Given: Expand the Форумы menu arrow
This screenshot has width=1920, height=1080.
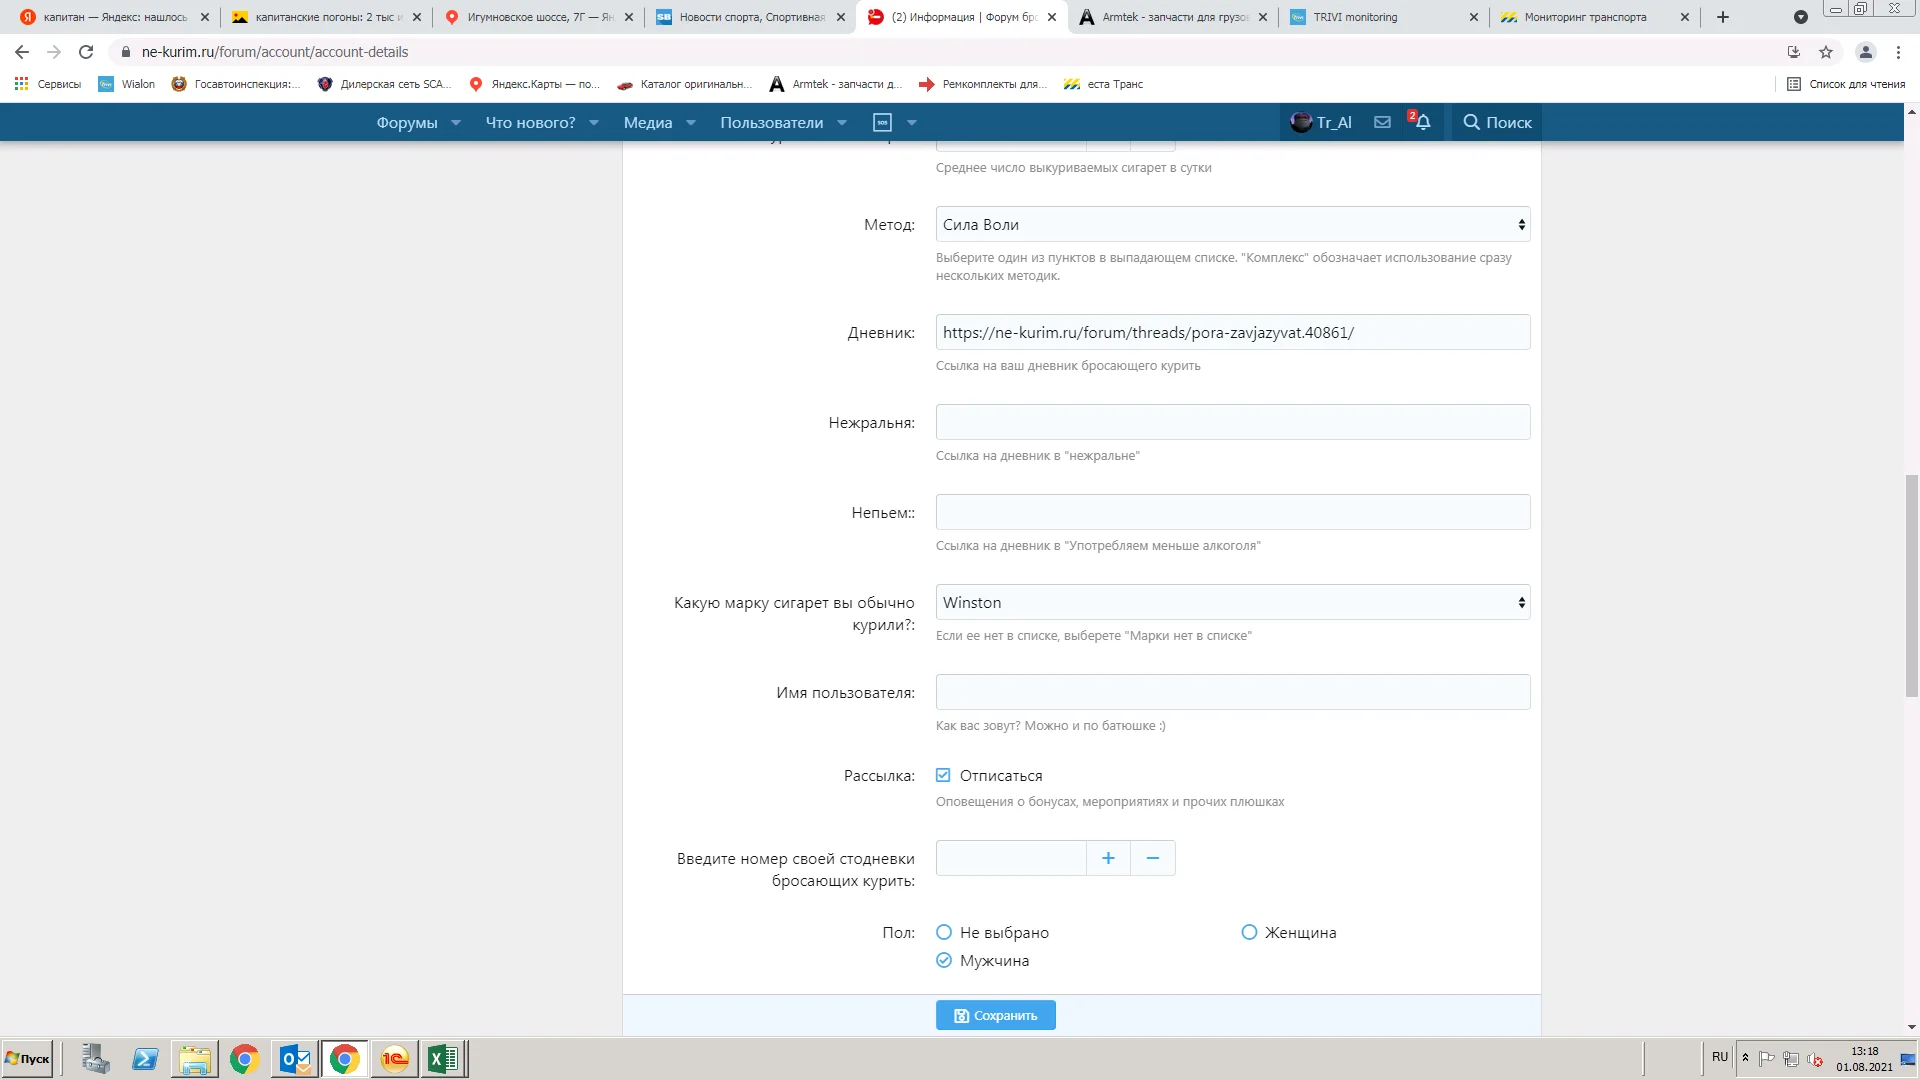Looking at the screenshot, I should pos(456,122).
